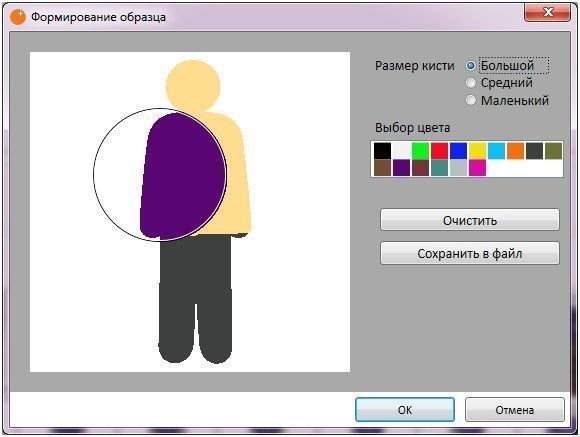Screen dimensions: 580x437
Task: Cancel with the Отмена button
Action: tap(515, 410)
